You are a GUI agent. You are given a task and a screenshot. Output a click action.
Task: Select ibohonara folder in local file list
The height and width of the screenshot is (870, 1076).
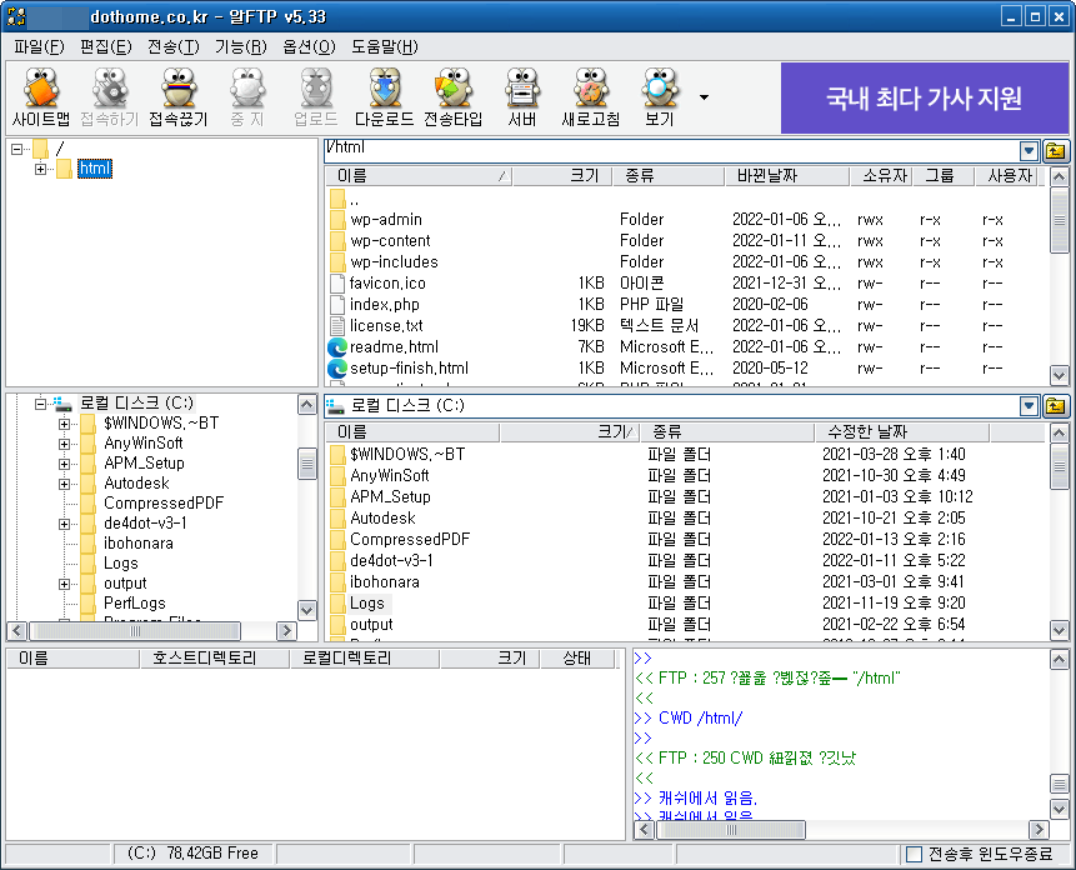pyautogui.click(x=384, y=582)
